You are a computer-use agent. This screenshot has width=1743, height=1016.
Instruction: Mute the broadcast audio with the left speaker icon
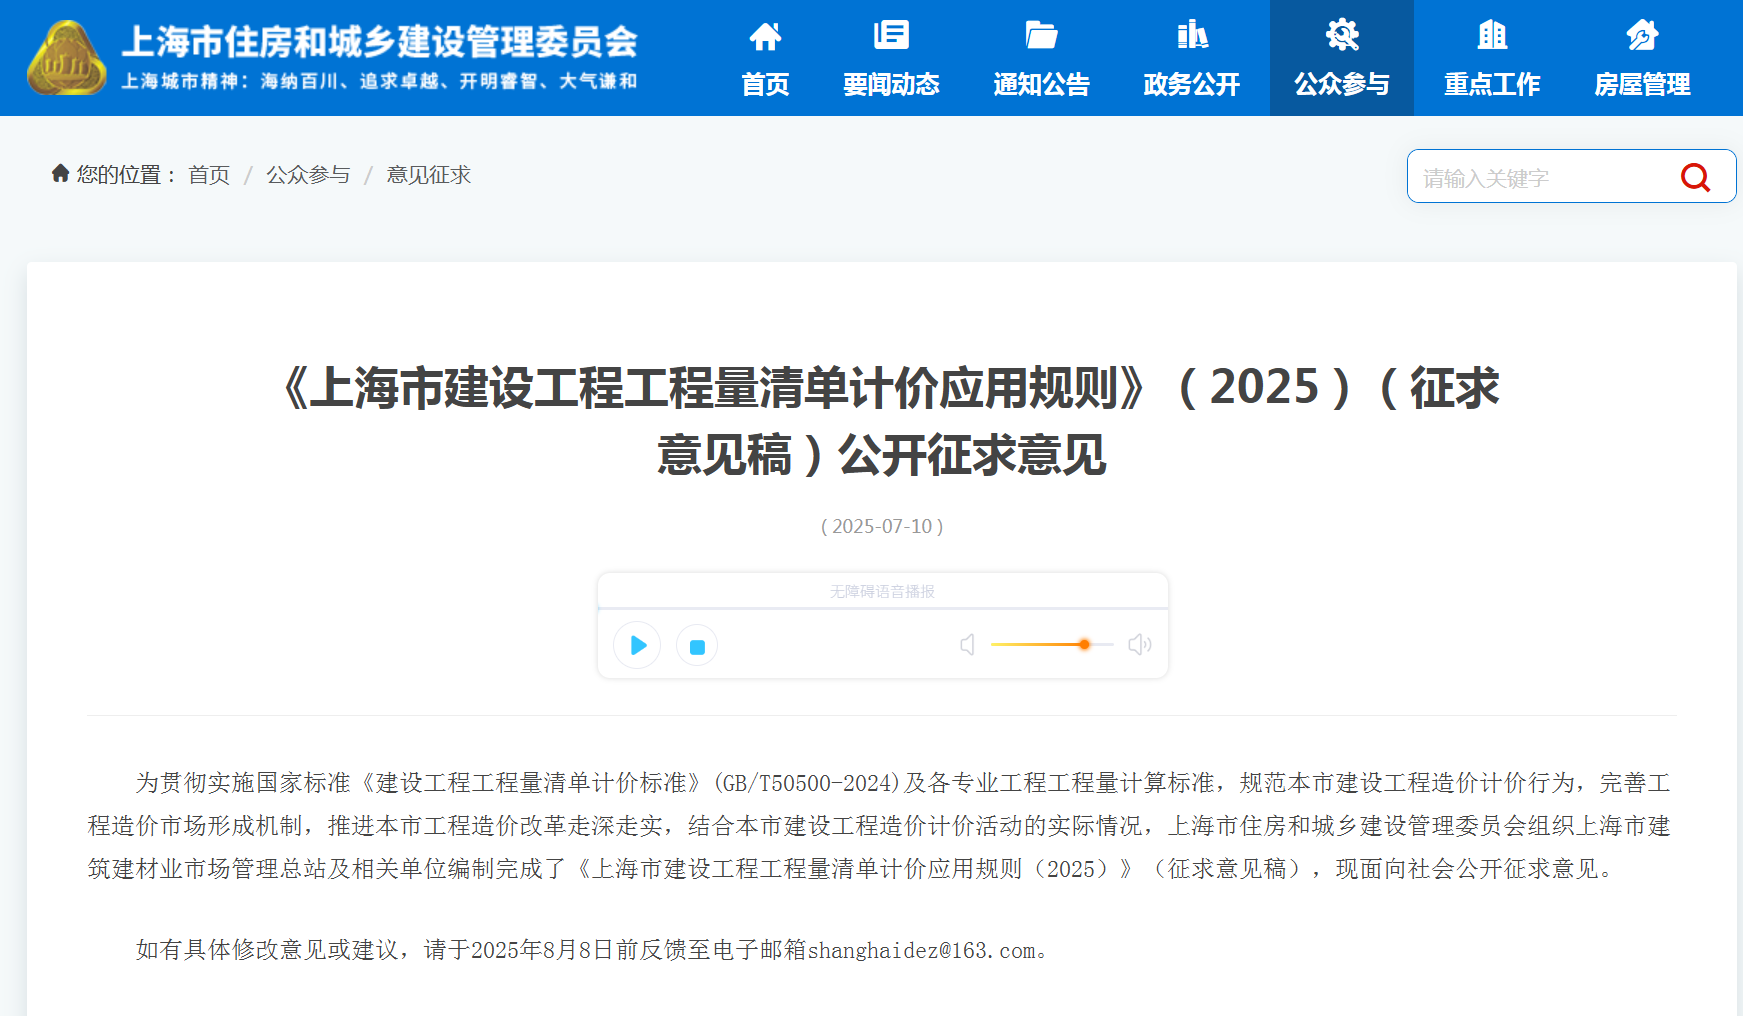tap(966, 645)
